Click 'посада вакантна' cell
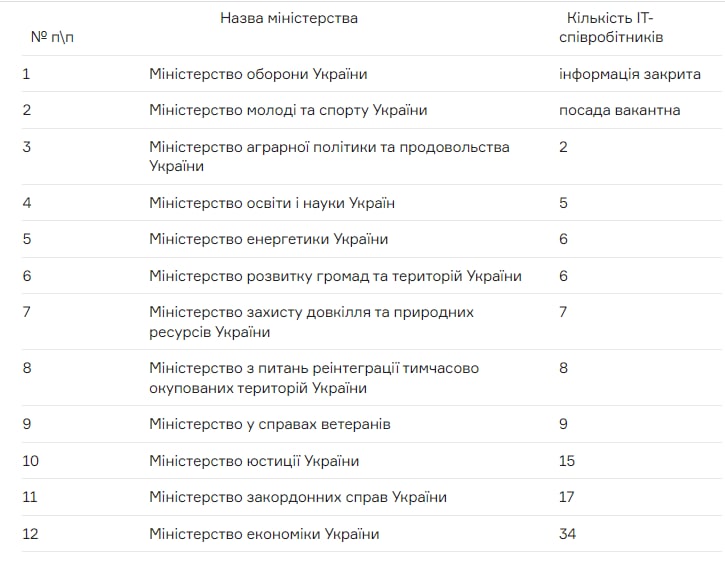Viewport: 725px width, 565px height. [x=620, y=110]
